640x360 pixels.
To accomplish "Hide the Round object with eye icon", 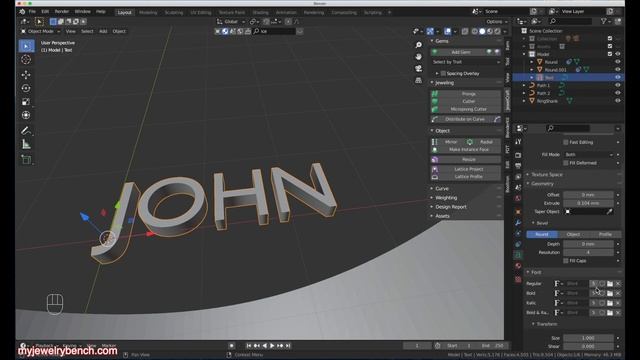I will (618, 62).
